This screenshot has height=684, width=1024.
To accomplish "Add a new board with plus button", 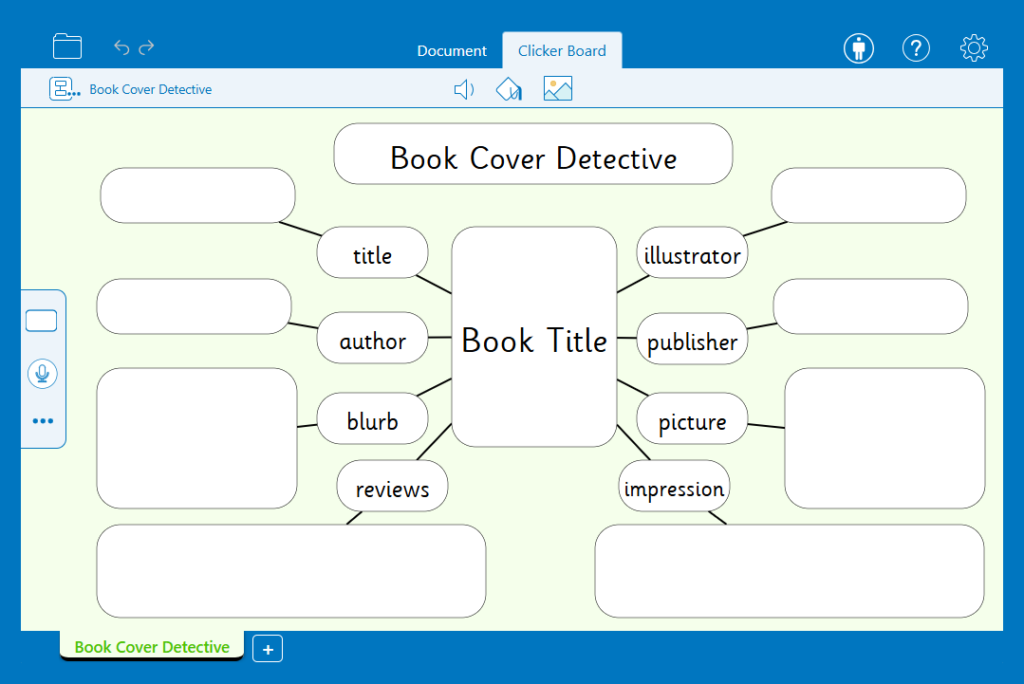I will click(268, 649).
